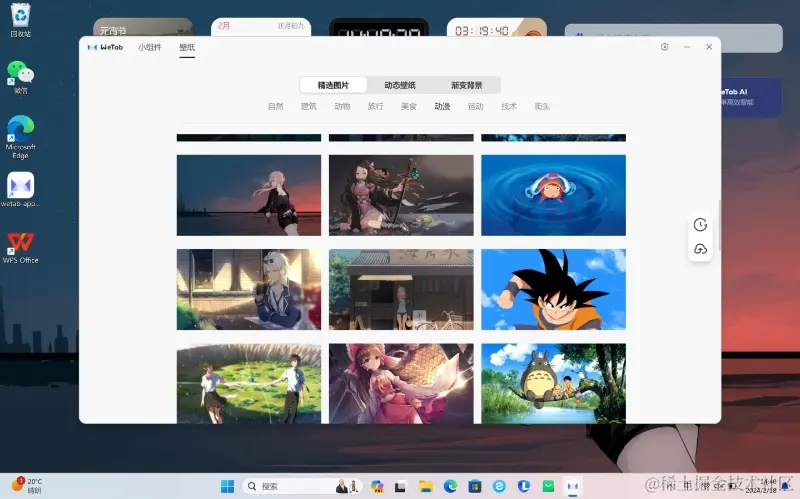Open the Recycle Bin desktop icon
The image size is (800, 499).
(x=20, y=20)
